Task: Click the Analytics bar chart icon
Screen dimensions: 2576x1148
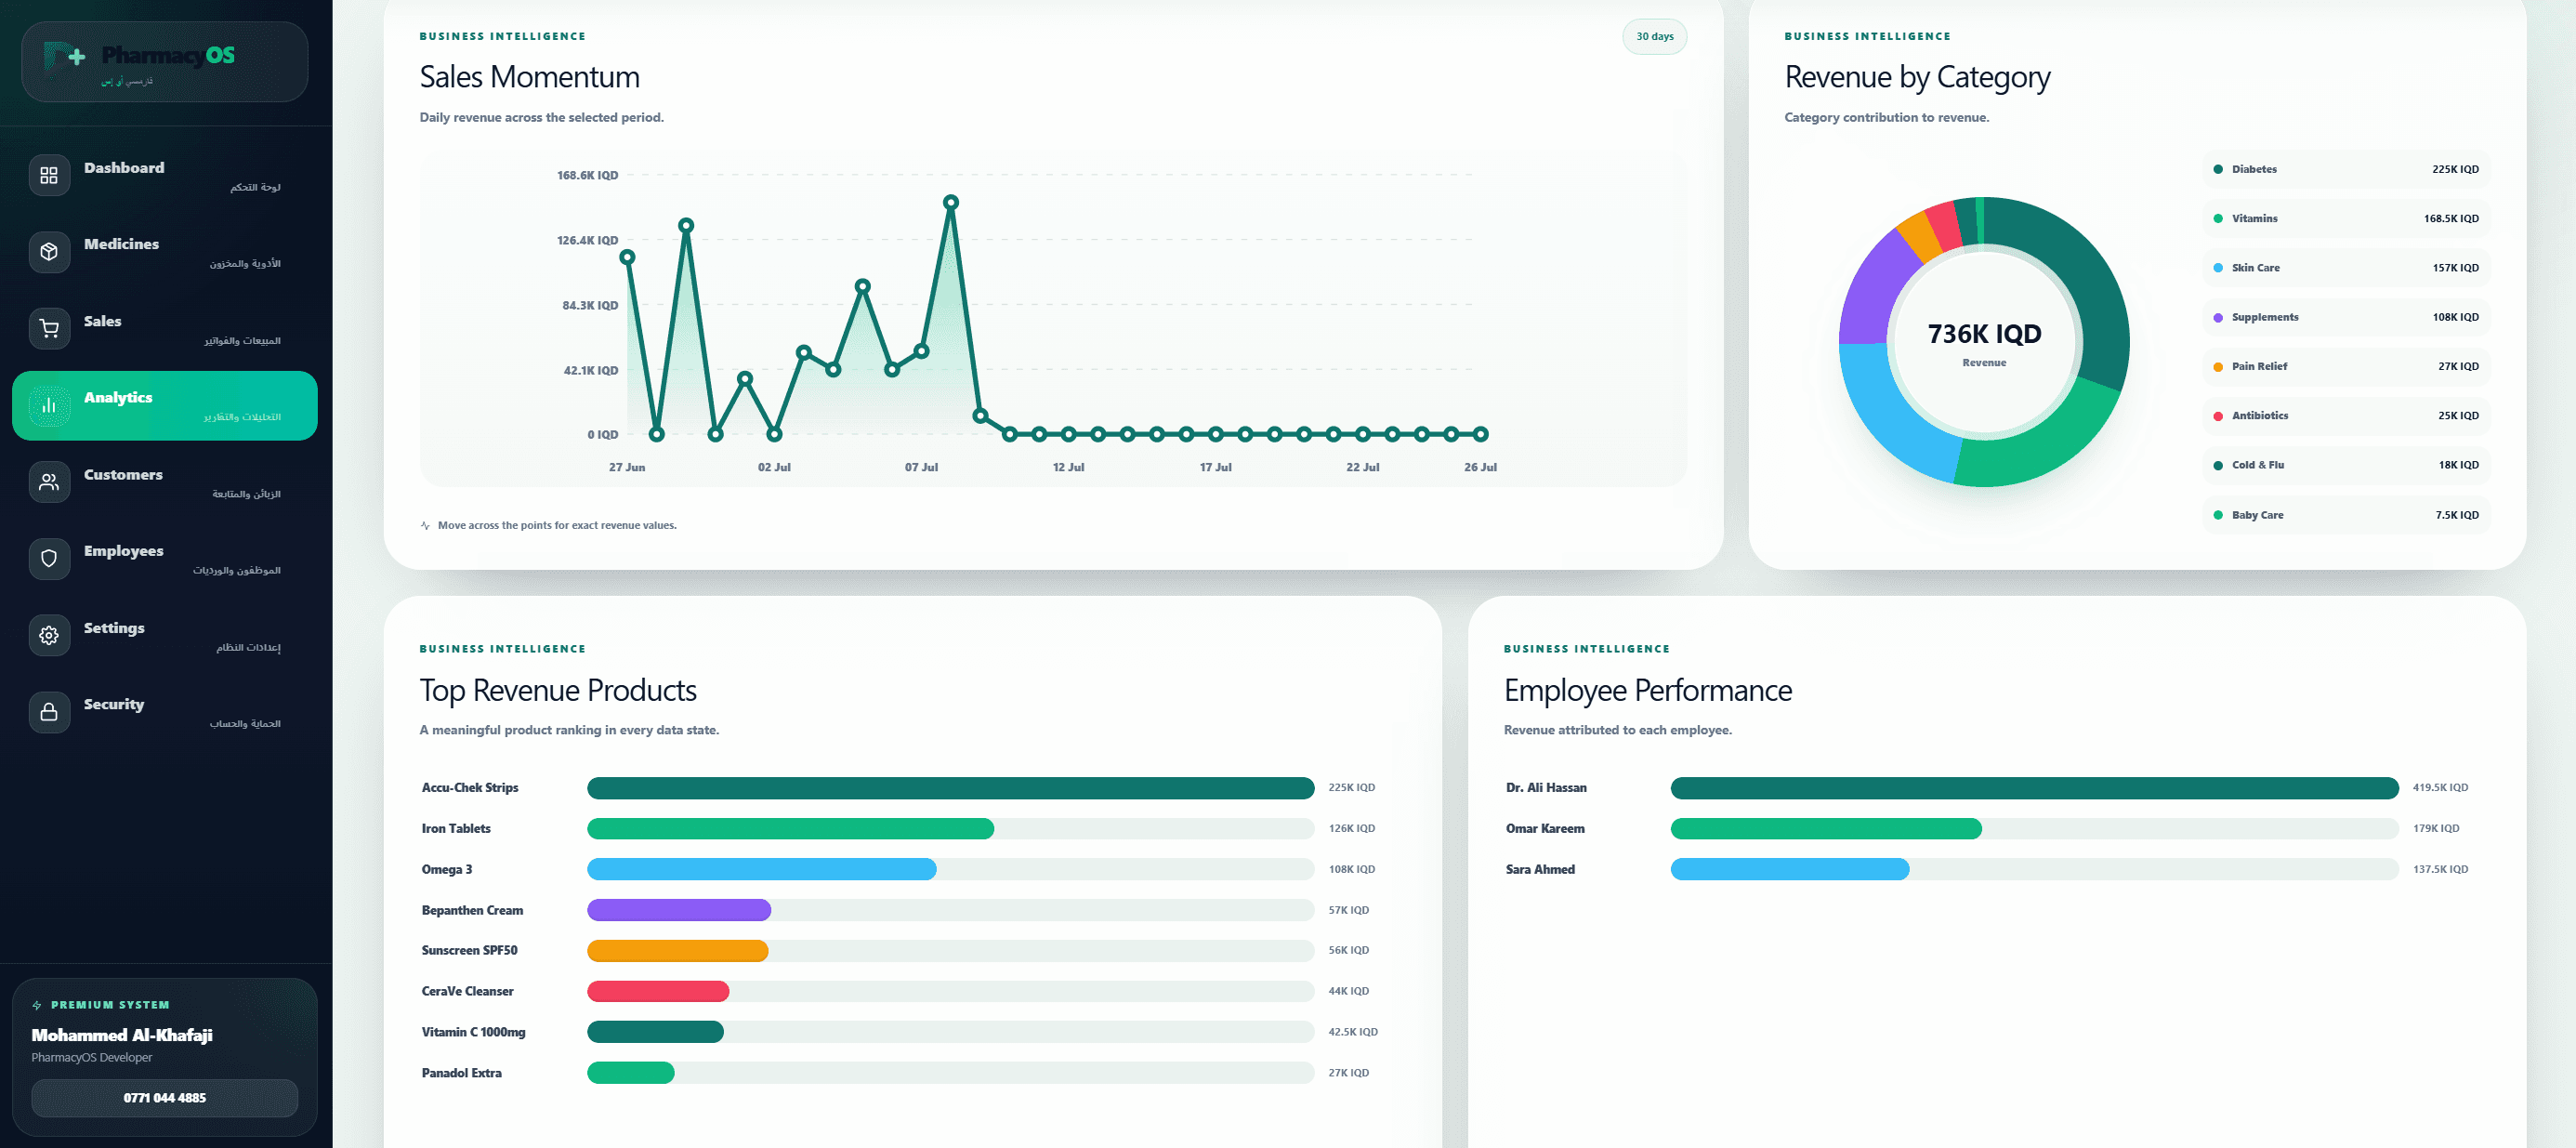Action: (x=49, y=405)
